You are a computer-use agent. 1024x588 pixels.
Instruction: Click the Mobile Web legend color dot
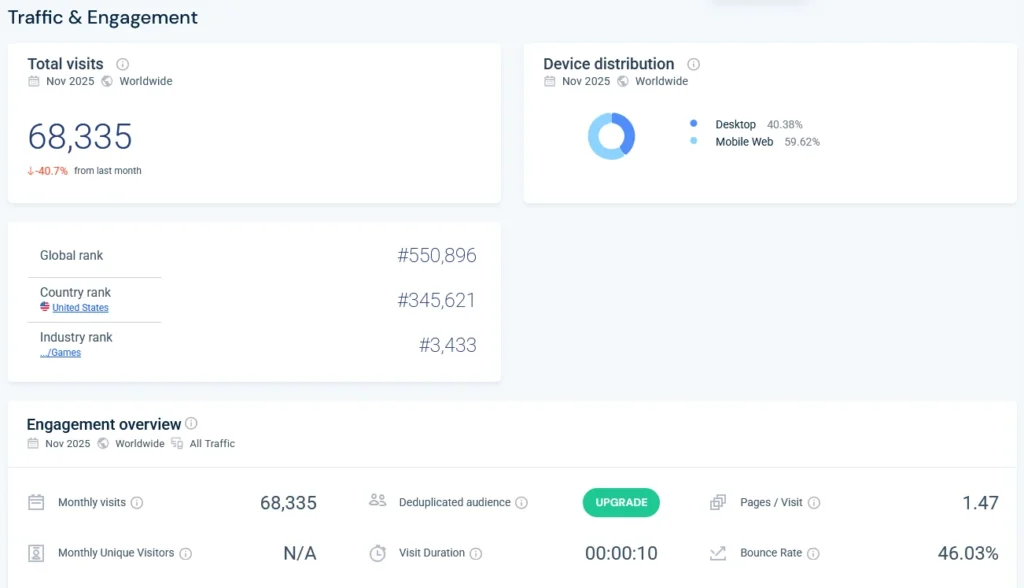693,142
